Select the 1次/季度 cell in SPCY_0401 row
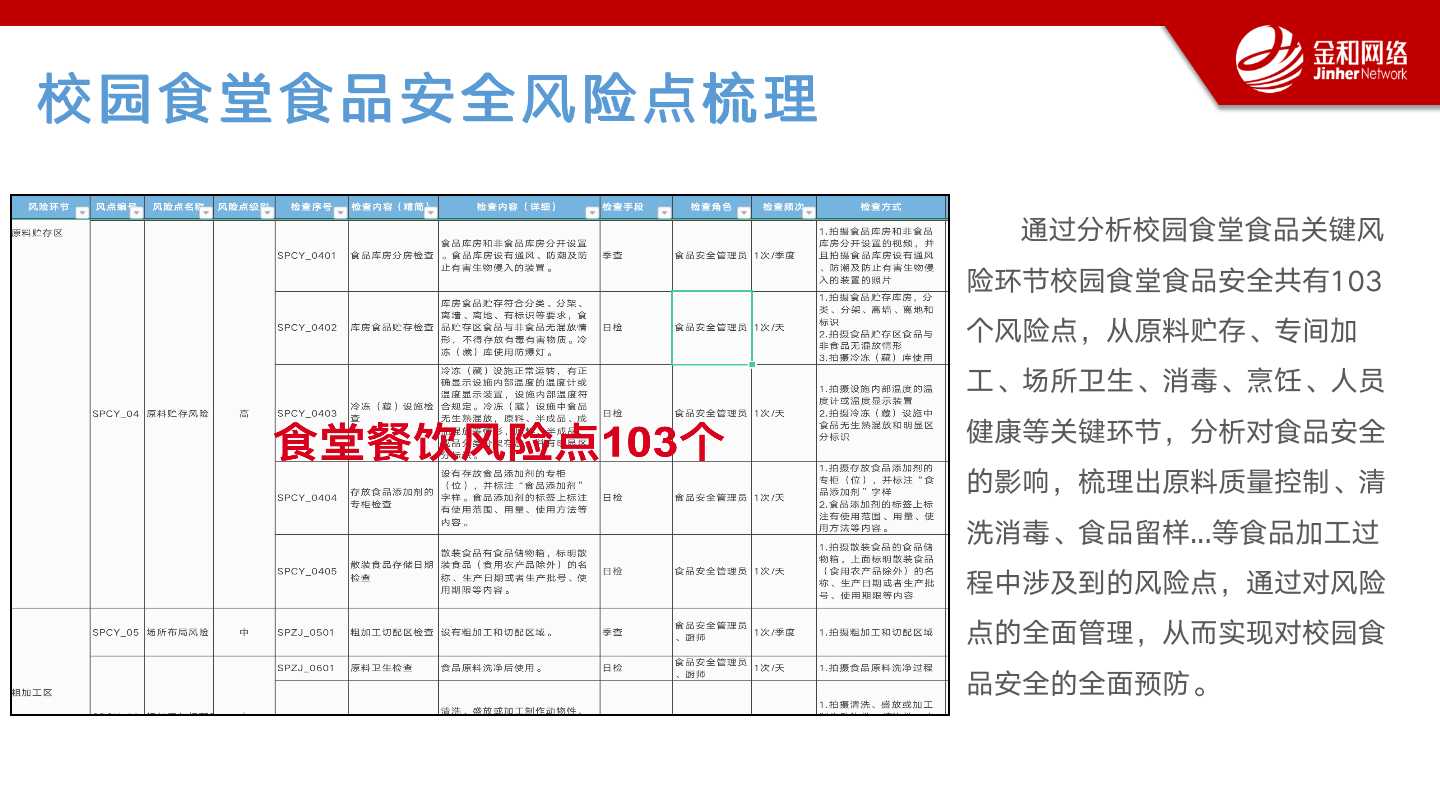The height and width of the screenshot is (810, 1440). [x=783, y=256]
